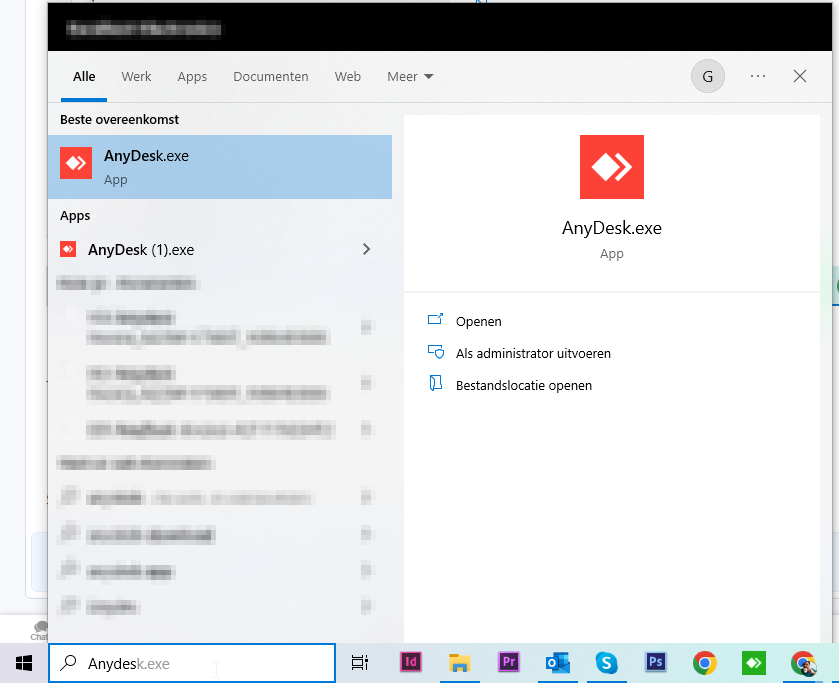Close the search panel
Viewport: 839px width, 683px height.
800,77
